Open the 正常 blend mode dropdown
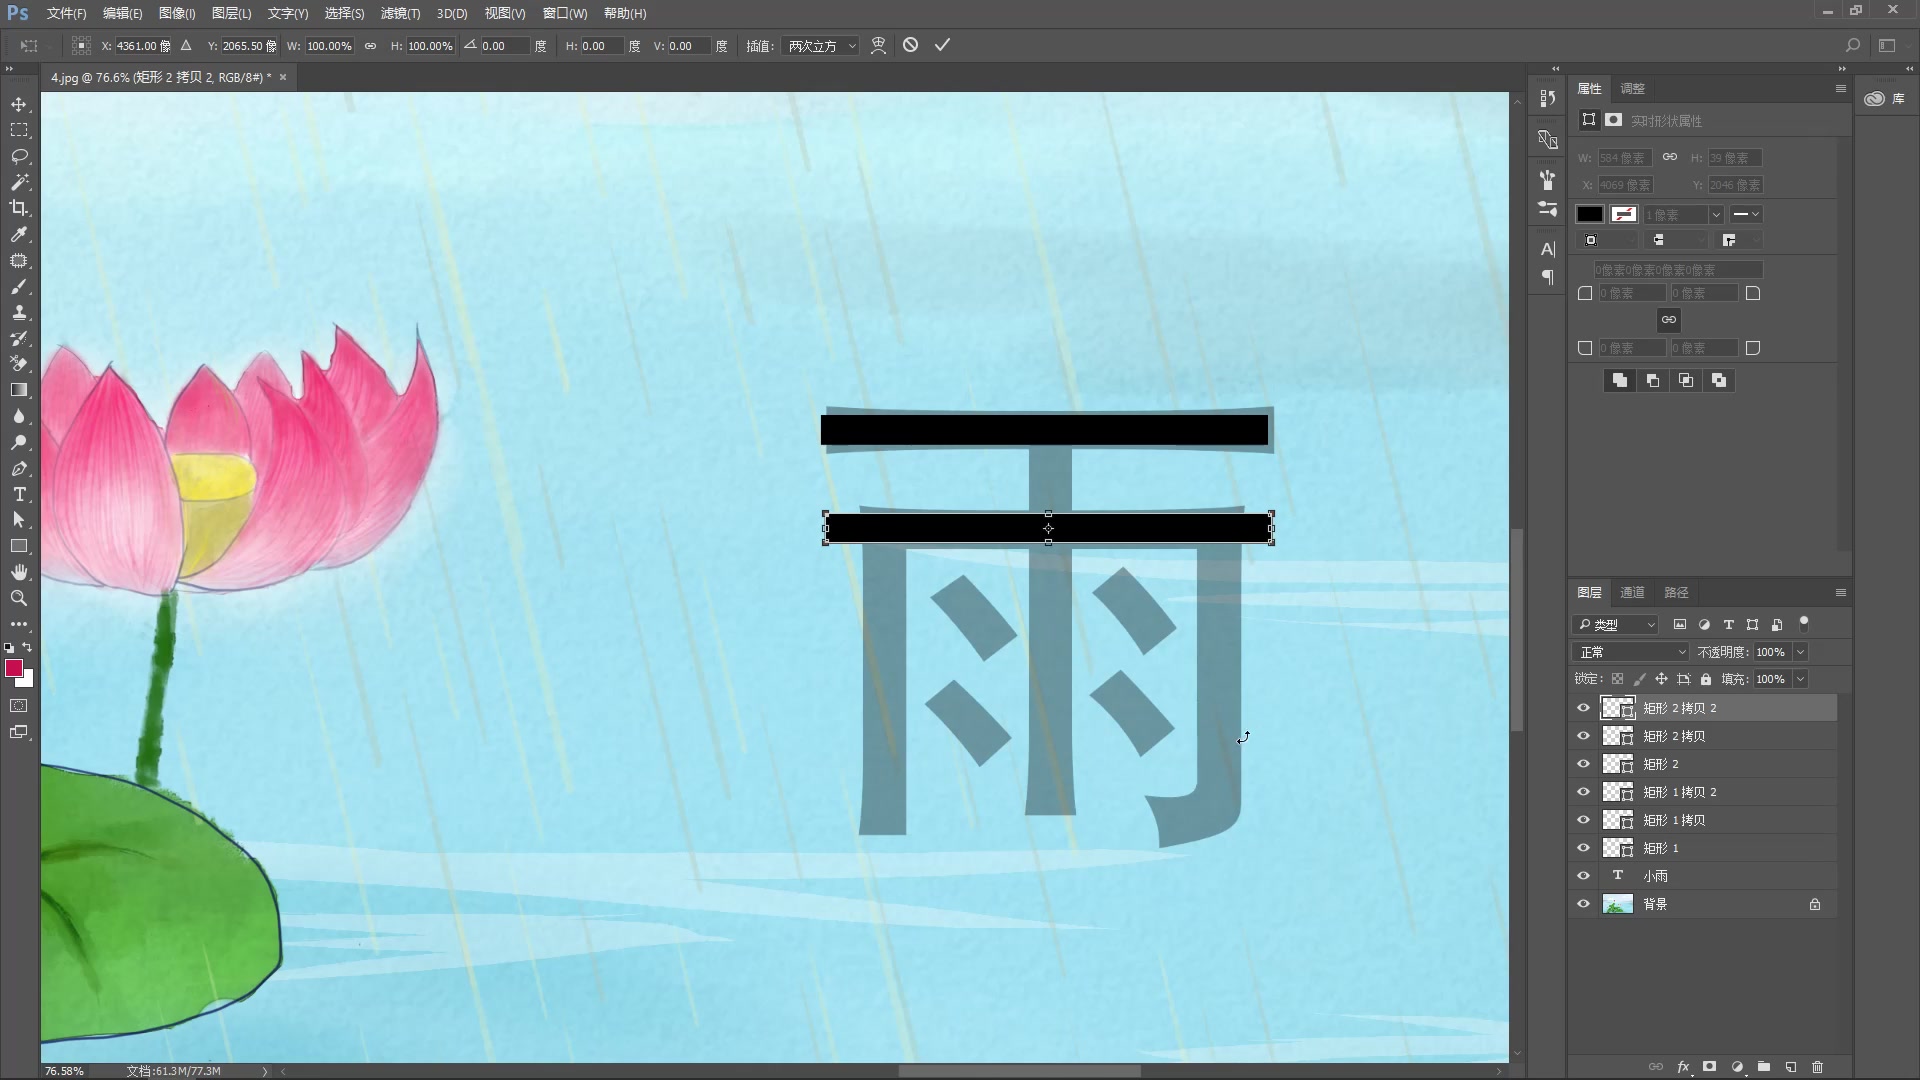The image size is (1920, 1080). click(x=1630, y=652)
